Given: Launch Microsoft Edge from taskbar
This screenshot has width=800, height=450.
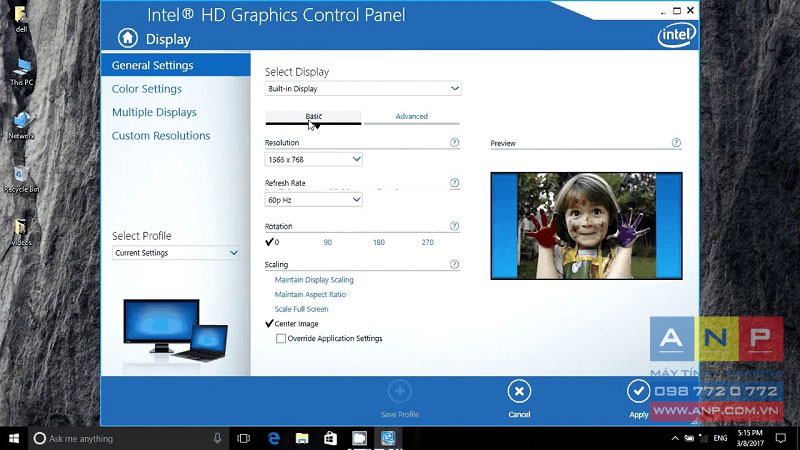Looking at the screenshot, I should click(273, 438).
